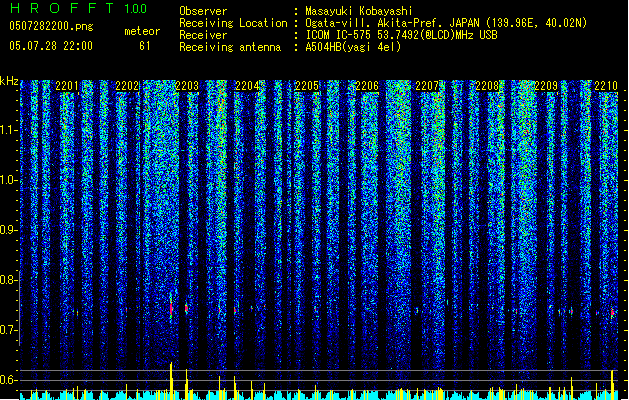The image size is (629, 400).
Task: Click the 2202 time marker
Action: click(x=127, y=86)
